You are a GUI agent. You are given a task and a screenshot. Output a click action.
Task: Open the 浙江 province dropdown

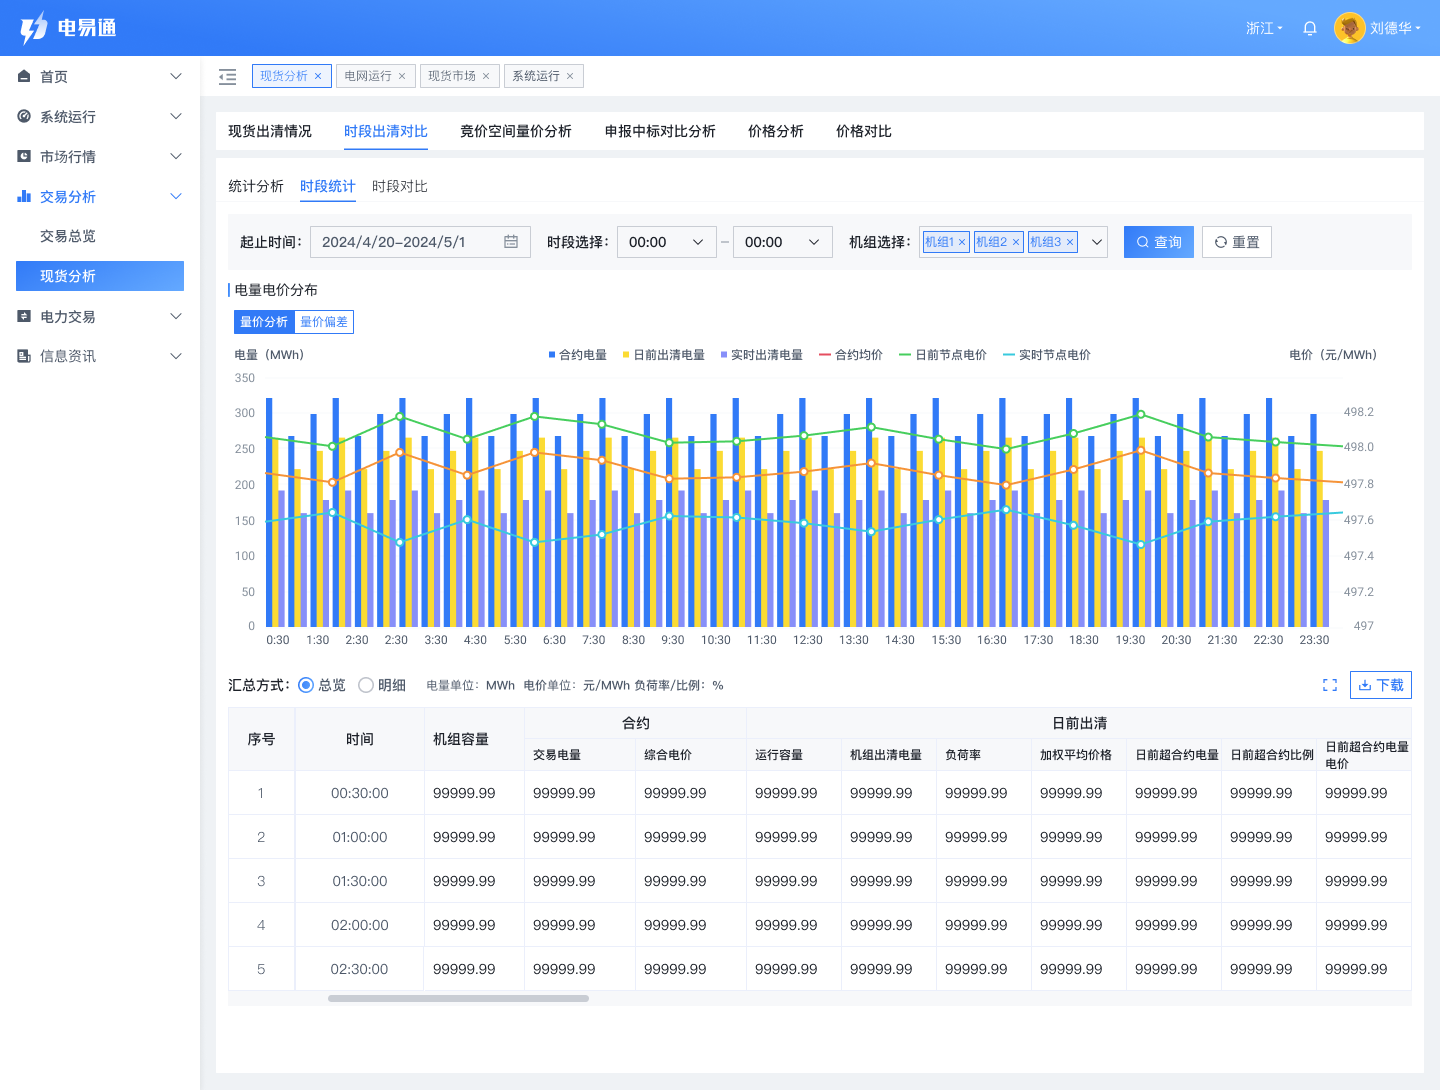pyautogui.click(x=1264, y=28)
